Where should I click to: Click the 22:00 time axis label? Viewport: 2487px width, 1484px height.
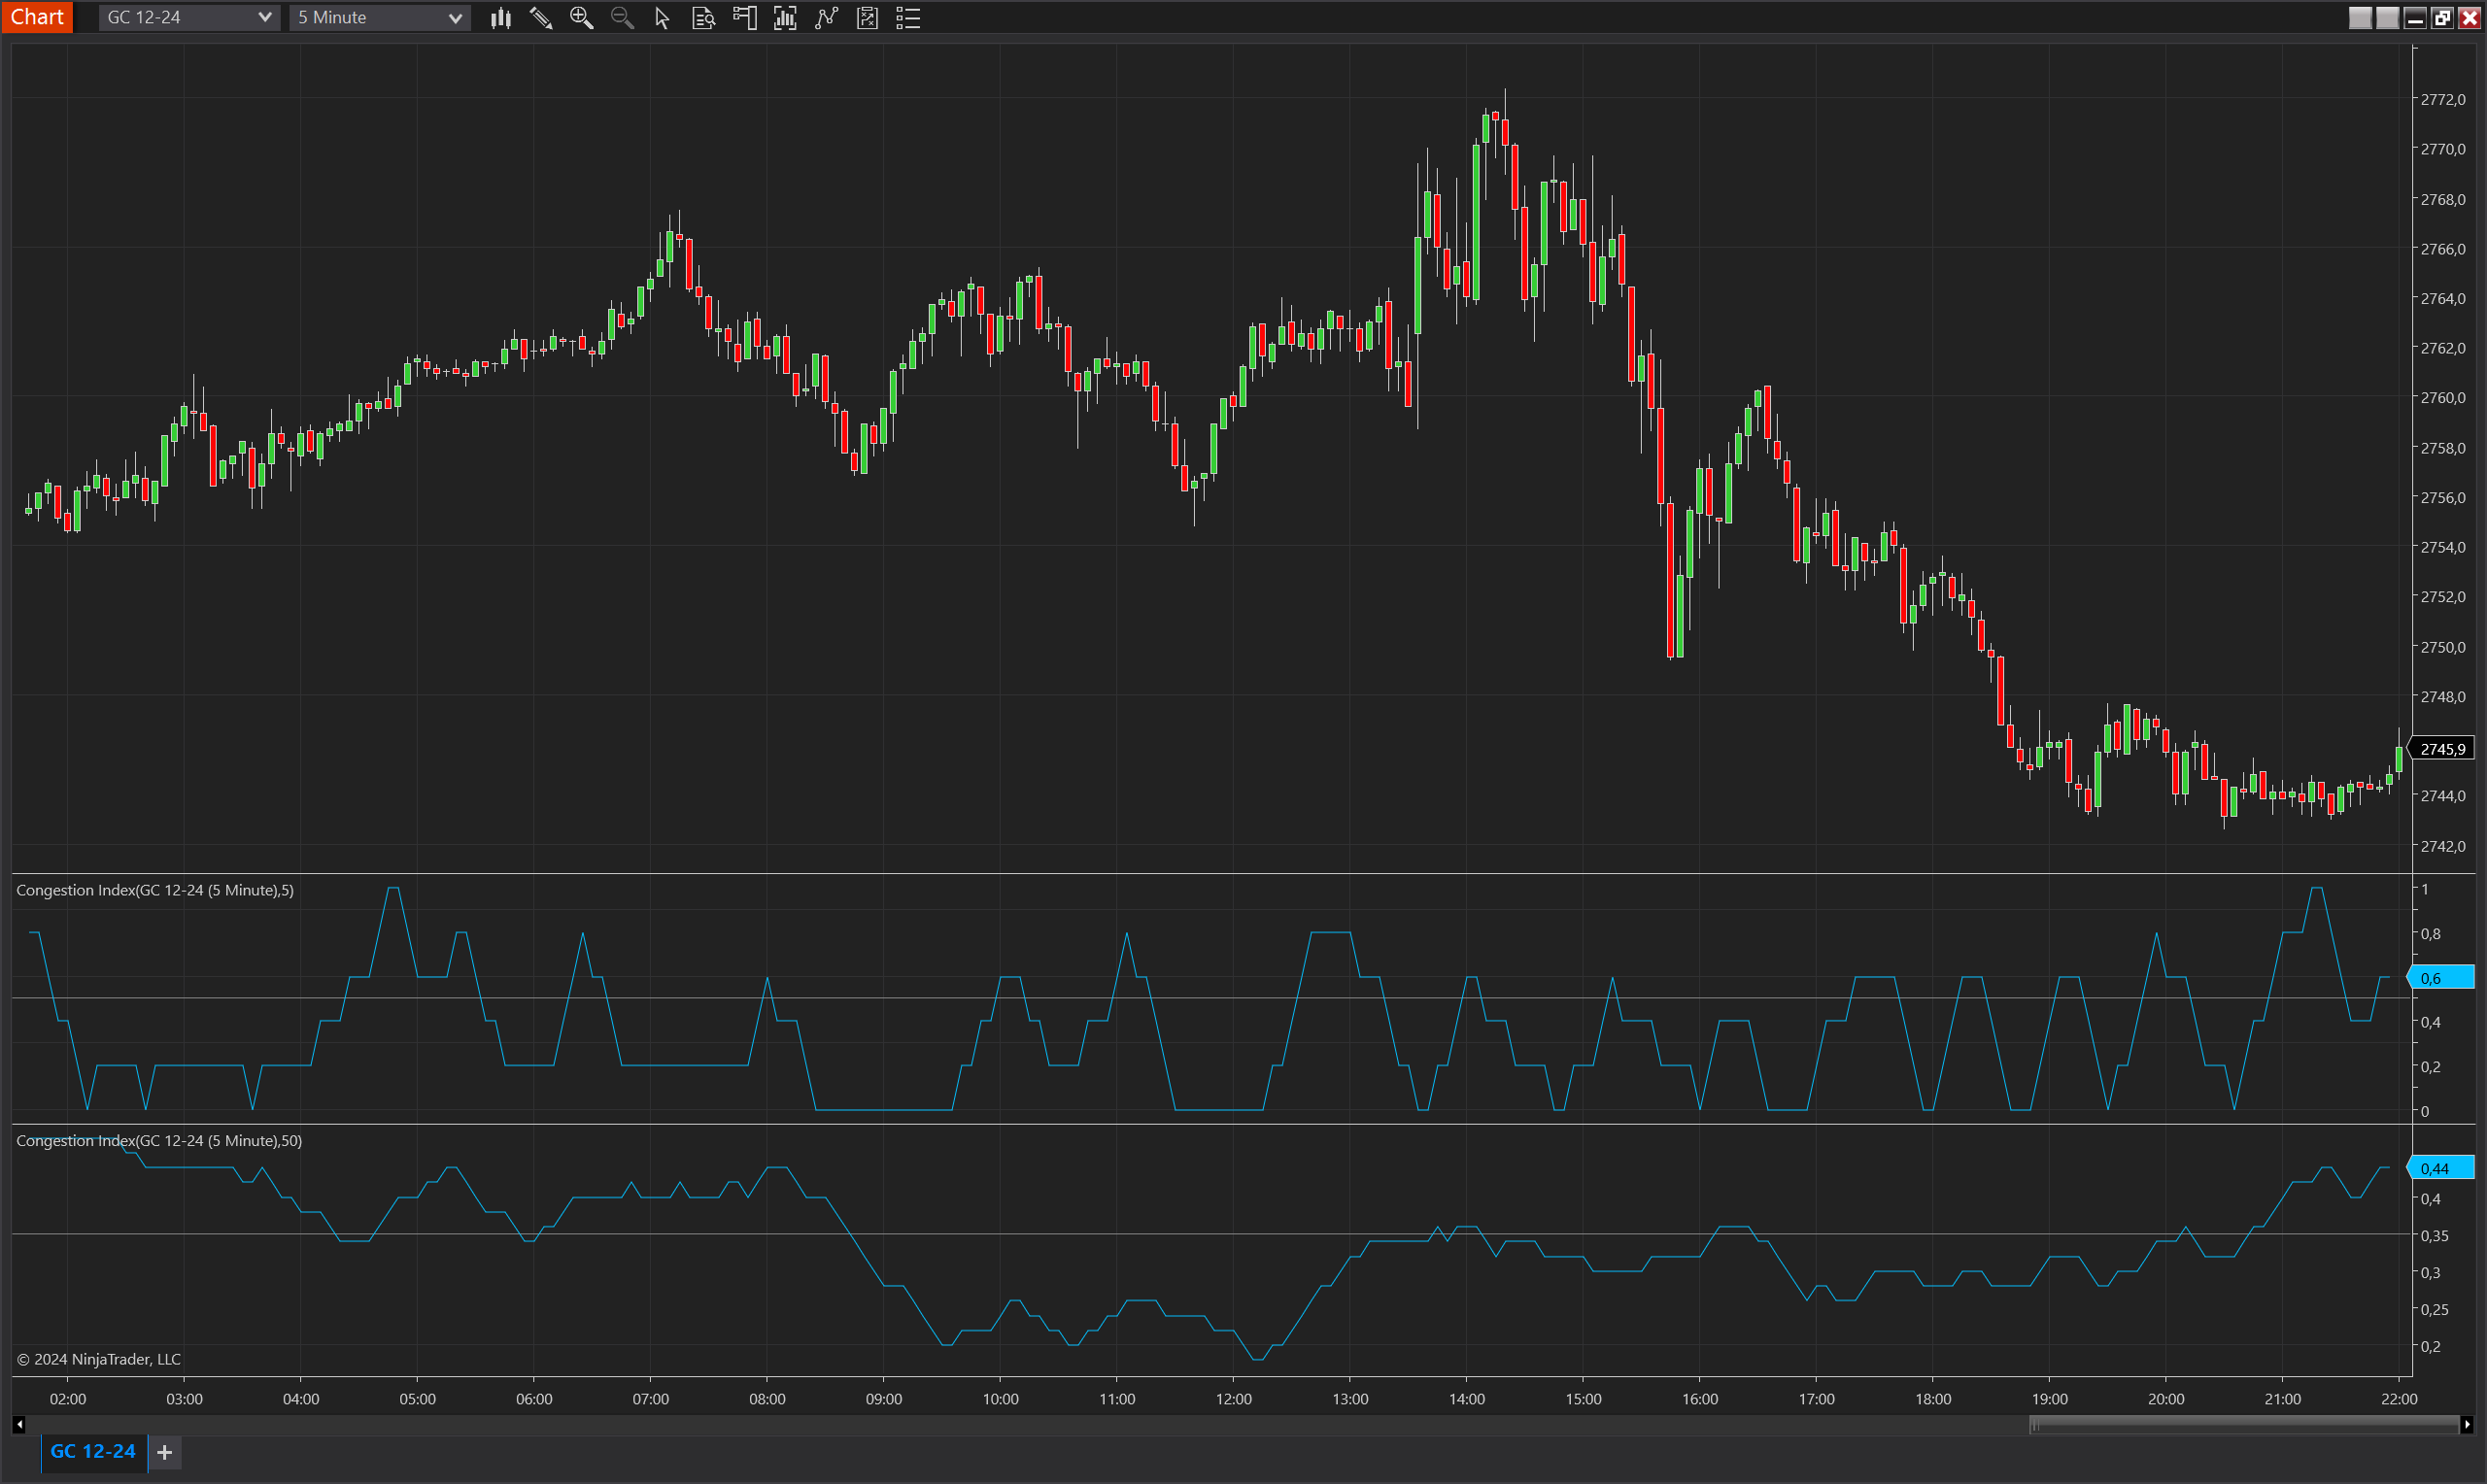(x=2399, y=1399)
